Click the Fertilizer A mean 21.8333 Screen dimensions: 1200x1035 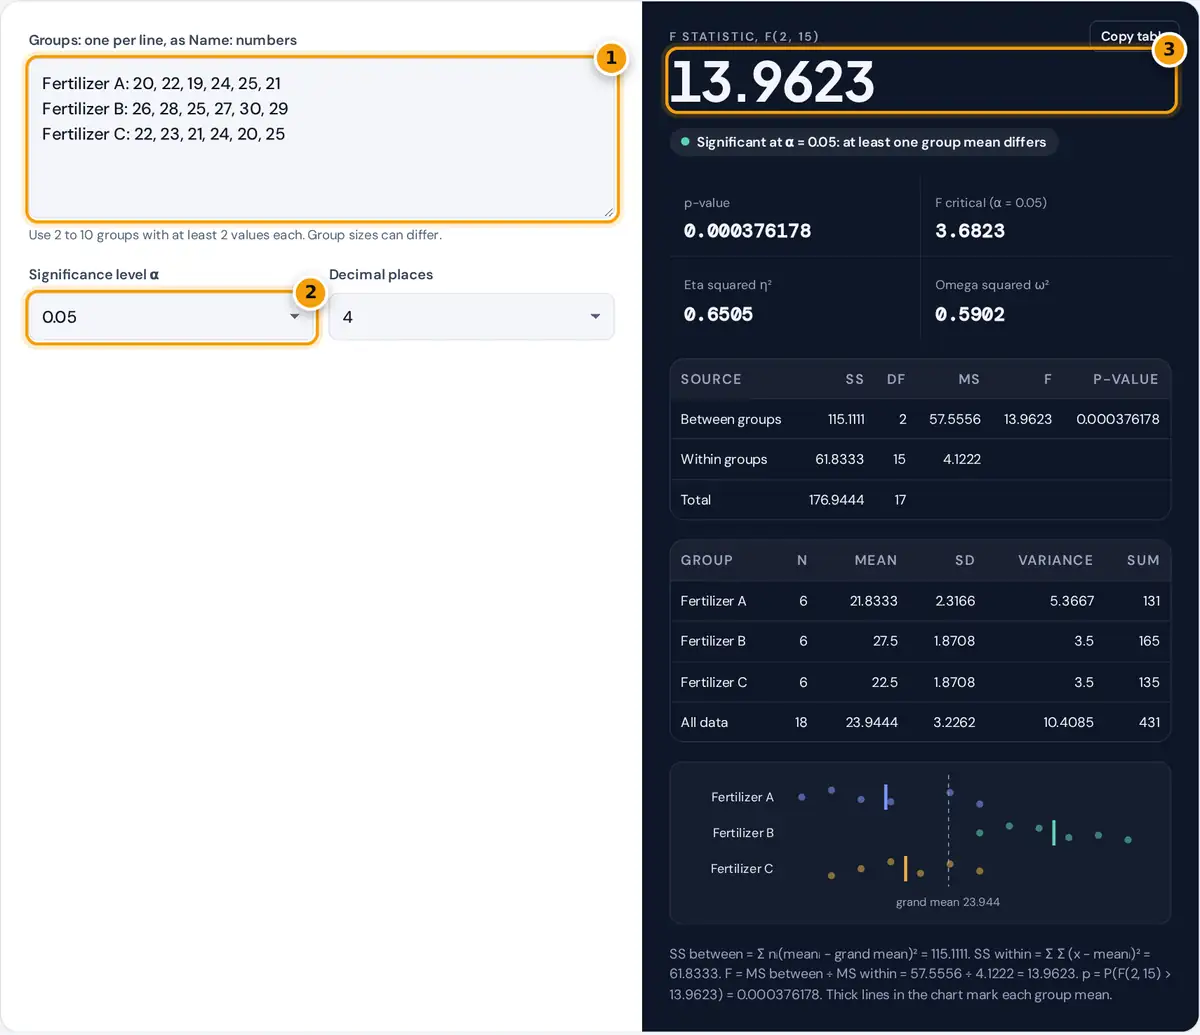(875, 601)
